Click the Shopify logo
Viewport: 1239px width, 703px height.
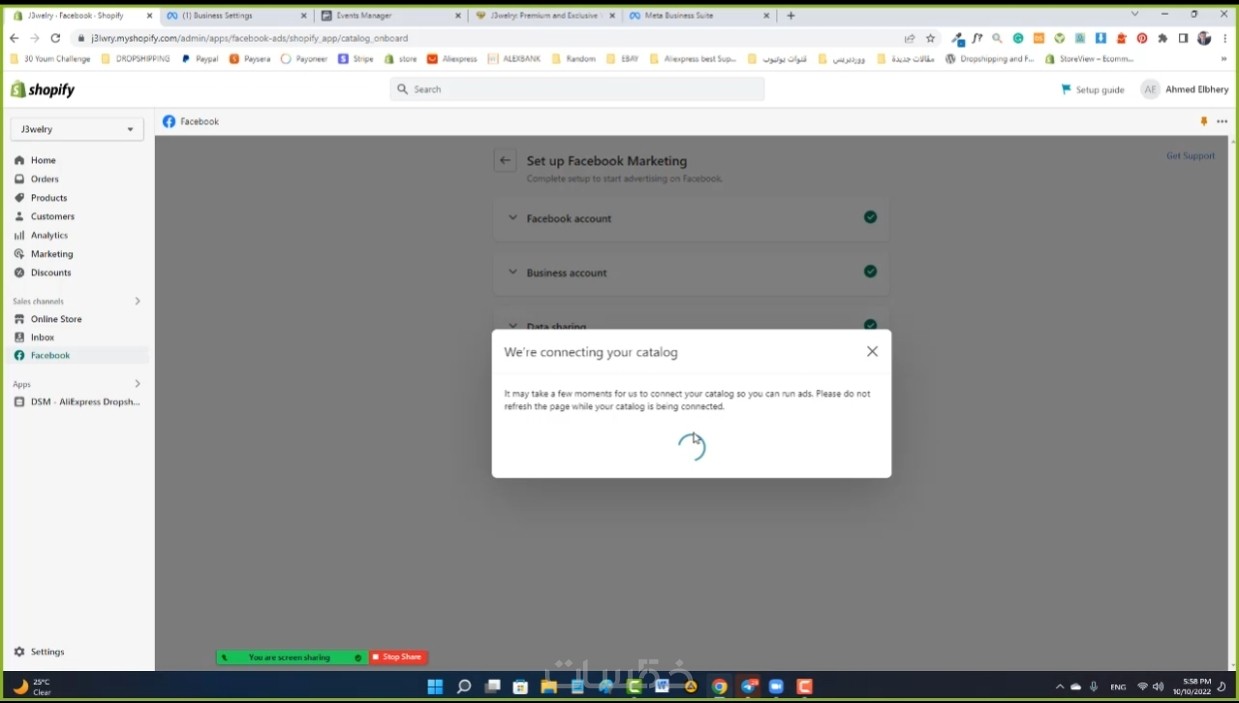pos(43,90)
